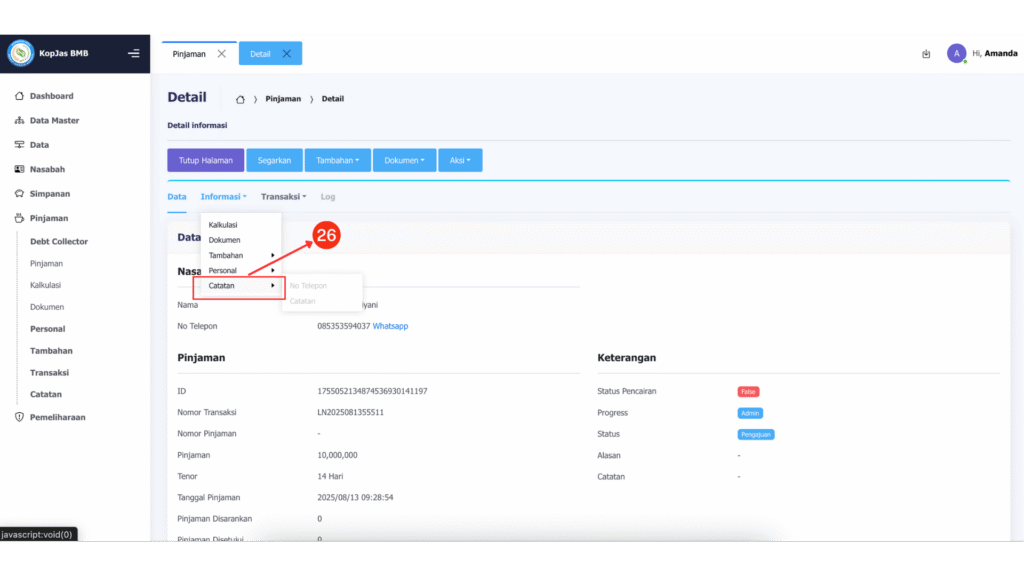Click the home icon in breadcrumb
The width and height of the screenshot is (1024, 576).
240,99
